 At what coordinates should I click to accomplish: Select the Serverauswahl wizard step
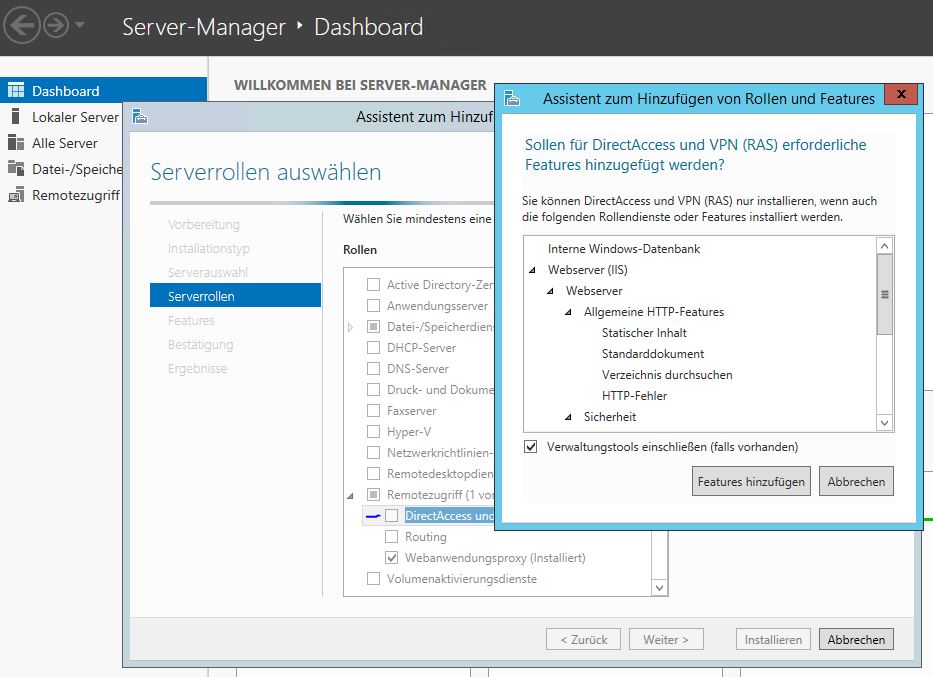click(208, 272)
